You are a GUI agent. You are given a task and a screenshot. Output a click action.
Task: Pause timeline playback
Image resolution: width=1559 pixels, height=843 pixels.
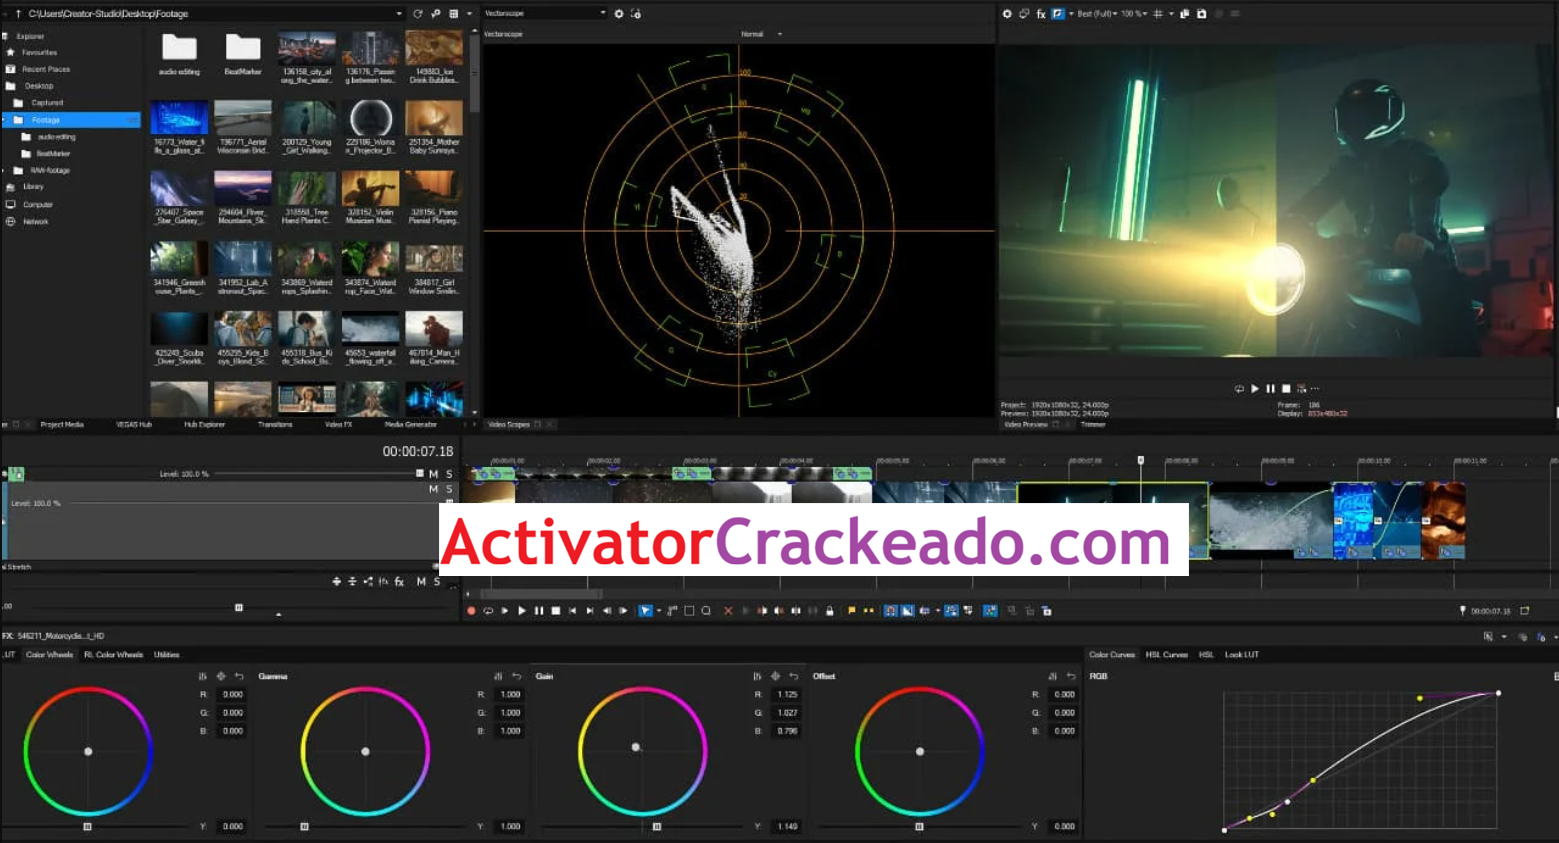pos(539,611)
